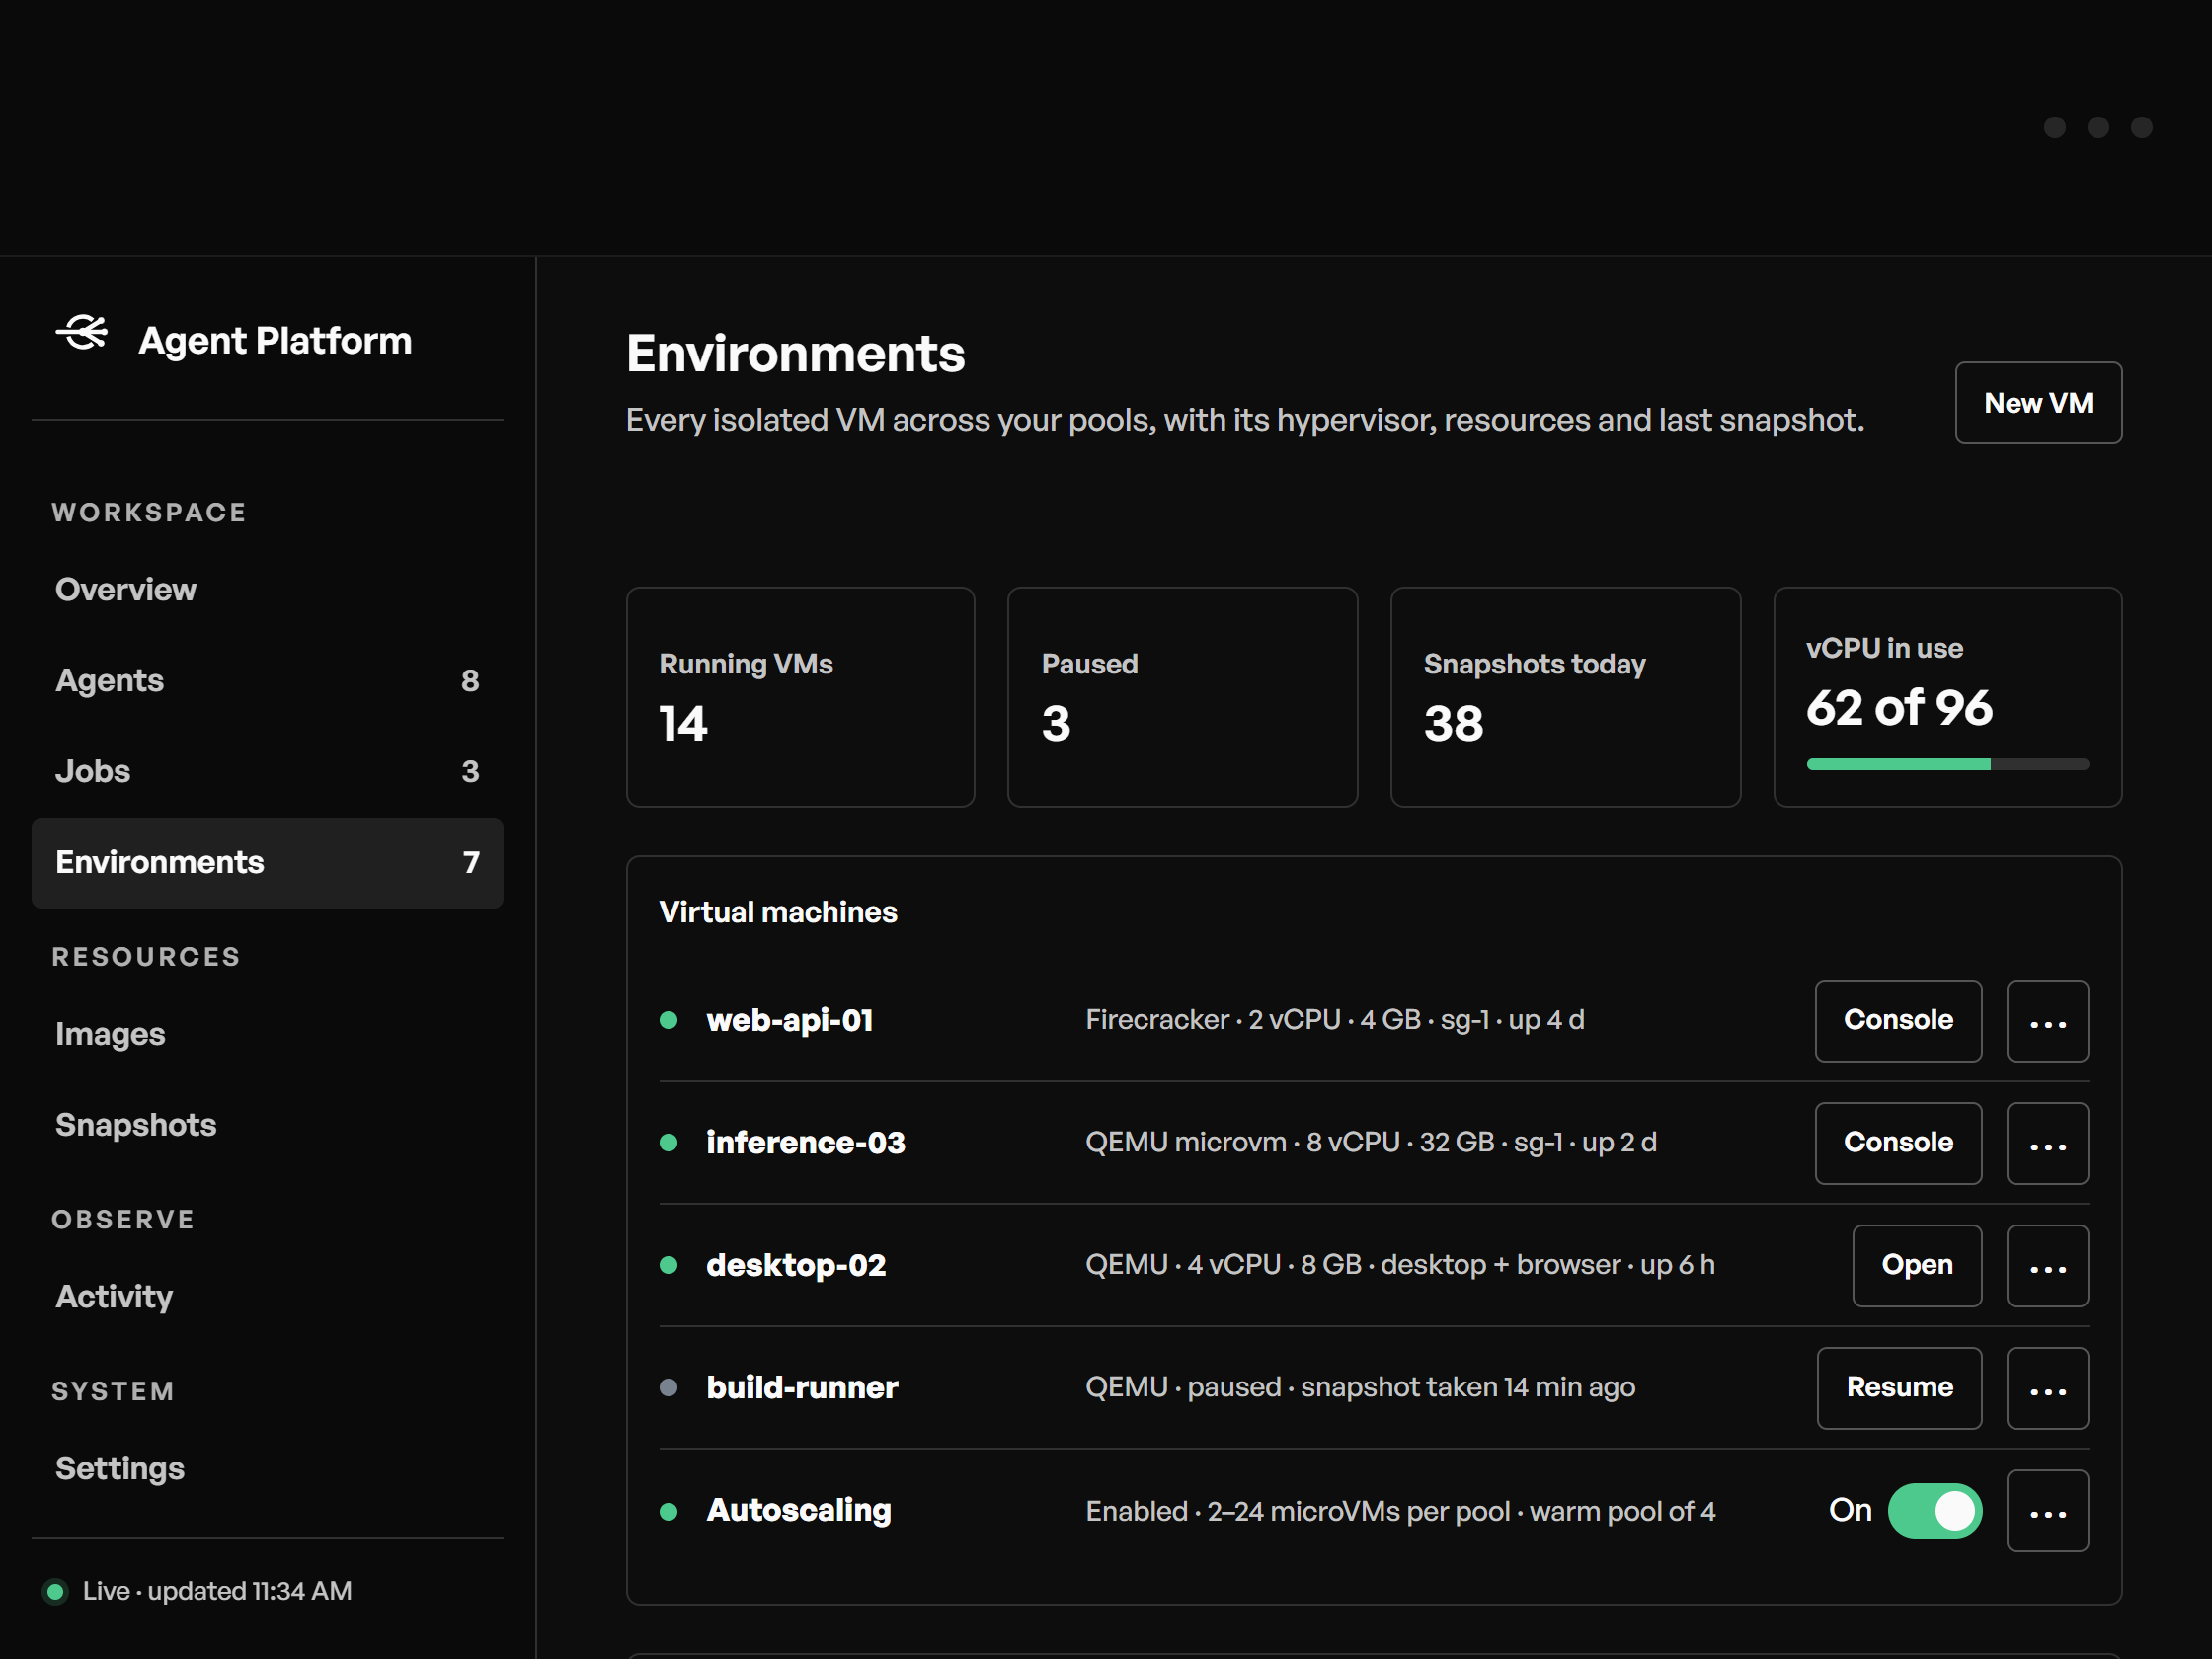Image resolution: width=2212 pixels, height=1659 pixels.
Task: Click the Snapshots today card
Action: (1565, 697)
